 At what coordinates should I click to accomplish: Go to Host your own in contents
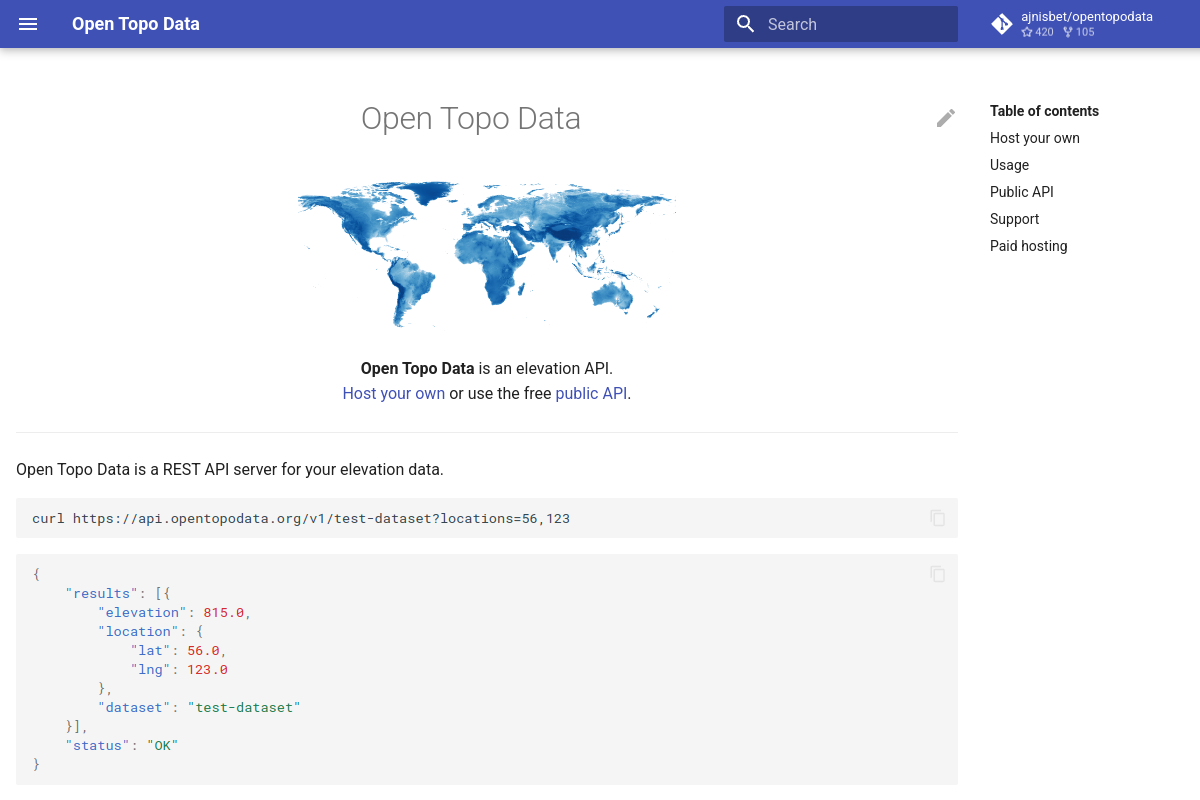(1035, 138)
